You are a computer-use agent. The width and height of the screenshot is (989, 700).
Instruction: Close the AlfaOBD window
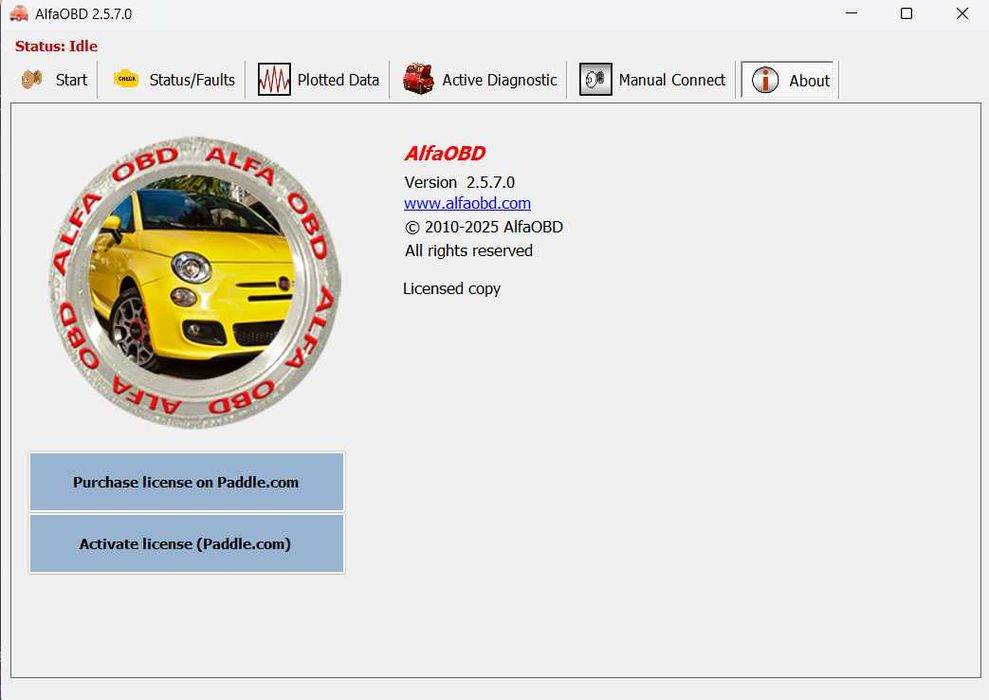tap(962, 13)
